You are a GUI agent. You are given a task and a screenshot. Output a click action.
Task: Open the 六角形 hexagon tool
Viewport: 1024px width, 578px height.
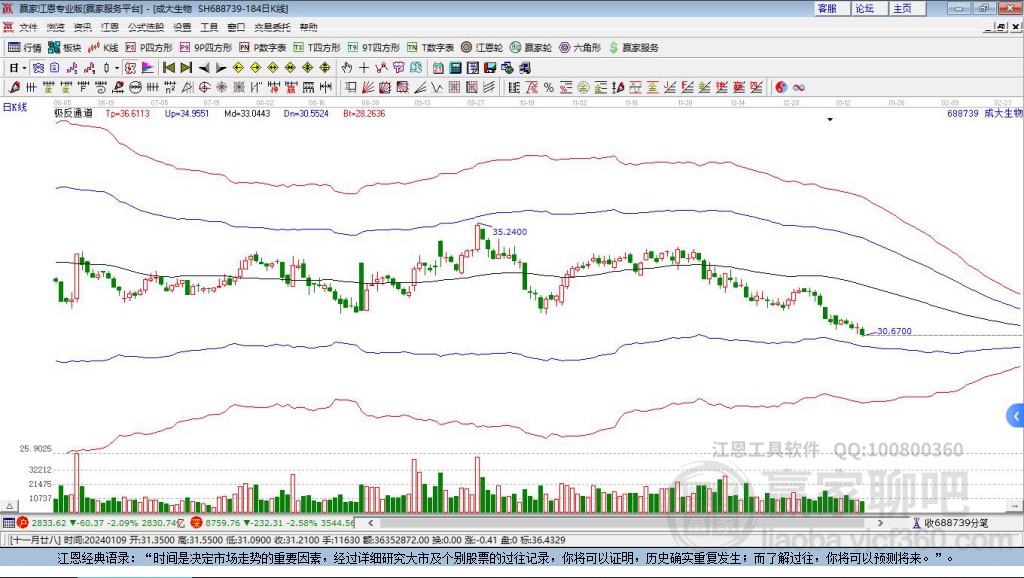[x=581, y=47]
